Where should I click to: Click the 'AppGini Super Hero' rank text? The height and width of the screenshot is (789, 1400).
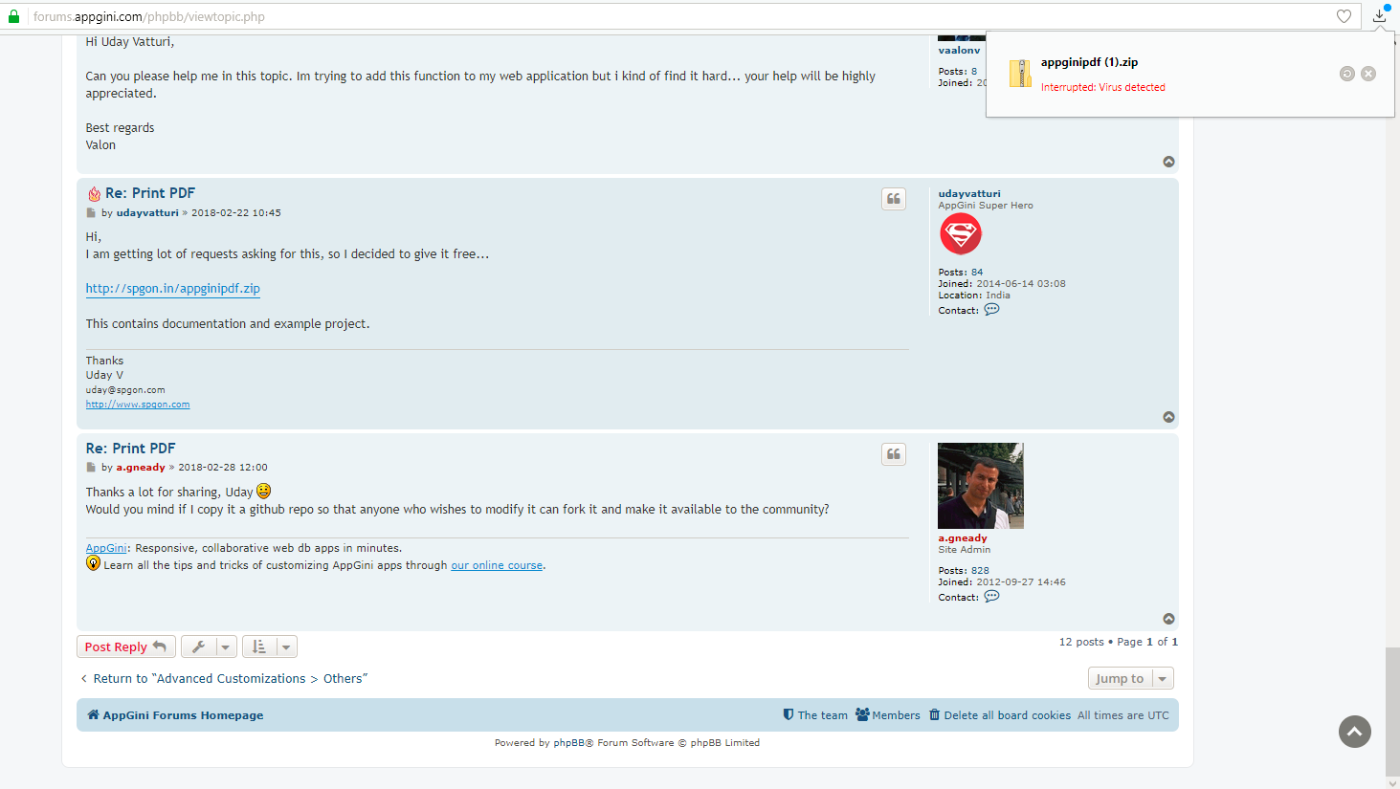click(x=985, y=205)
